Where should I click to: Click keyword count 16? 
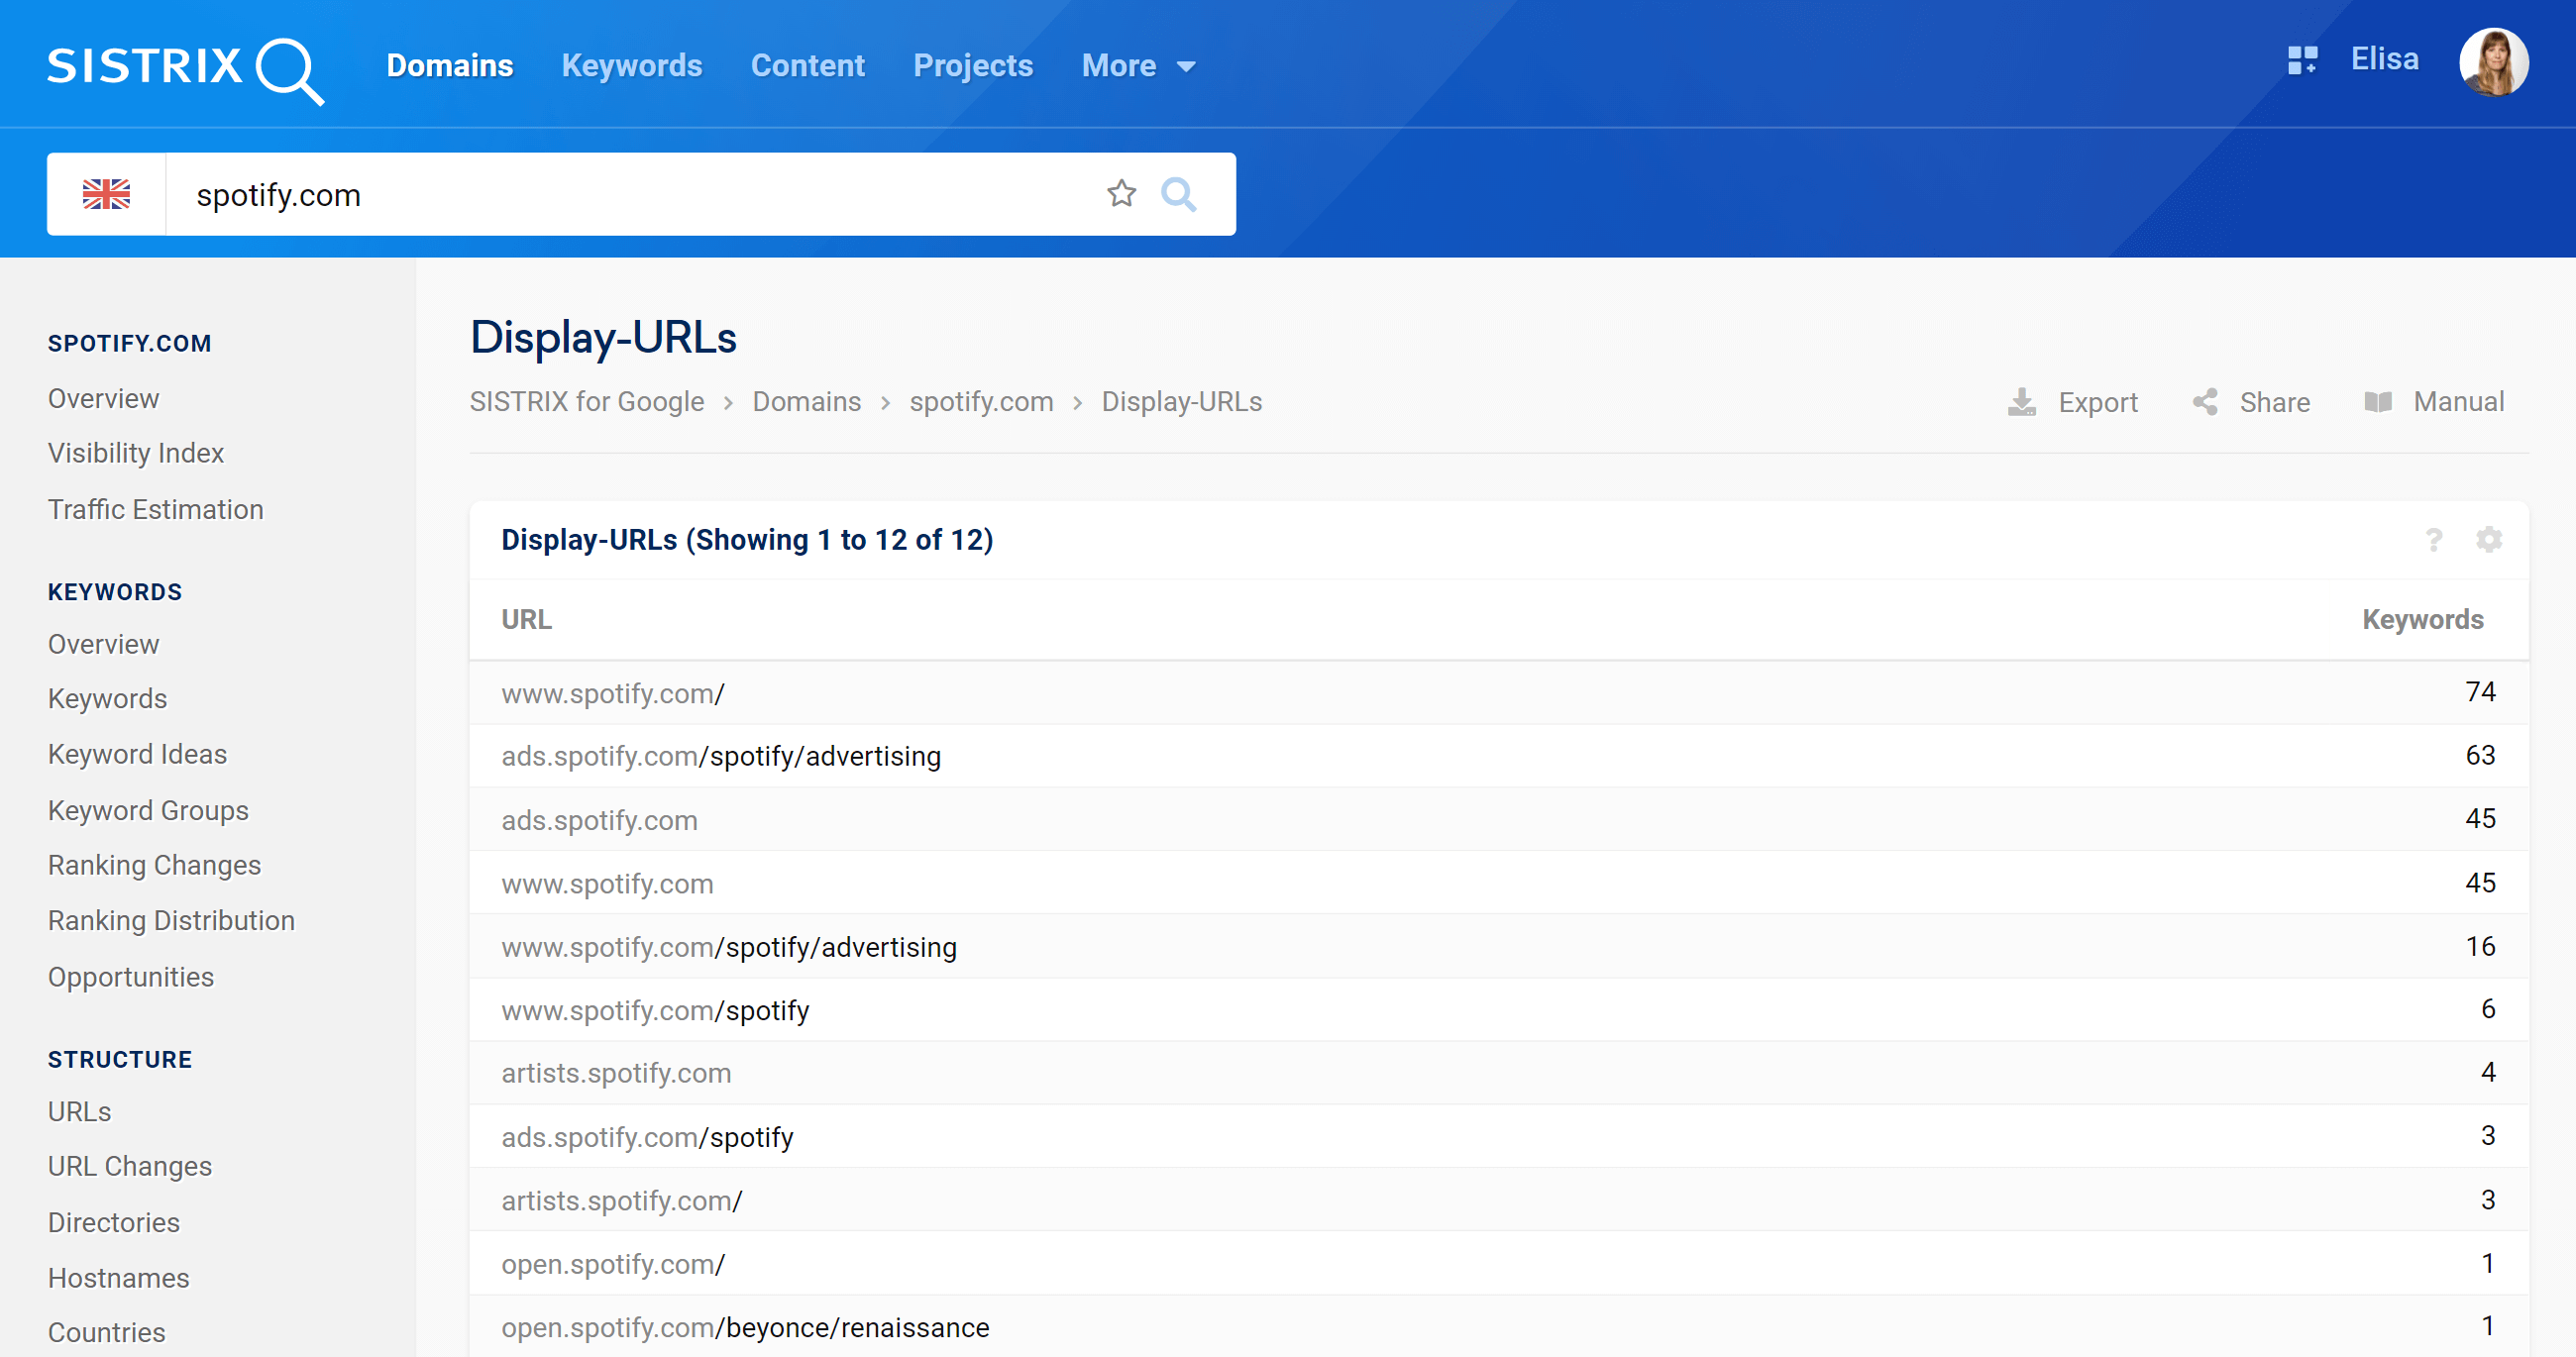coord(2479,947)
